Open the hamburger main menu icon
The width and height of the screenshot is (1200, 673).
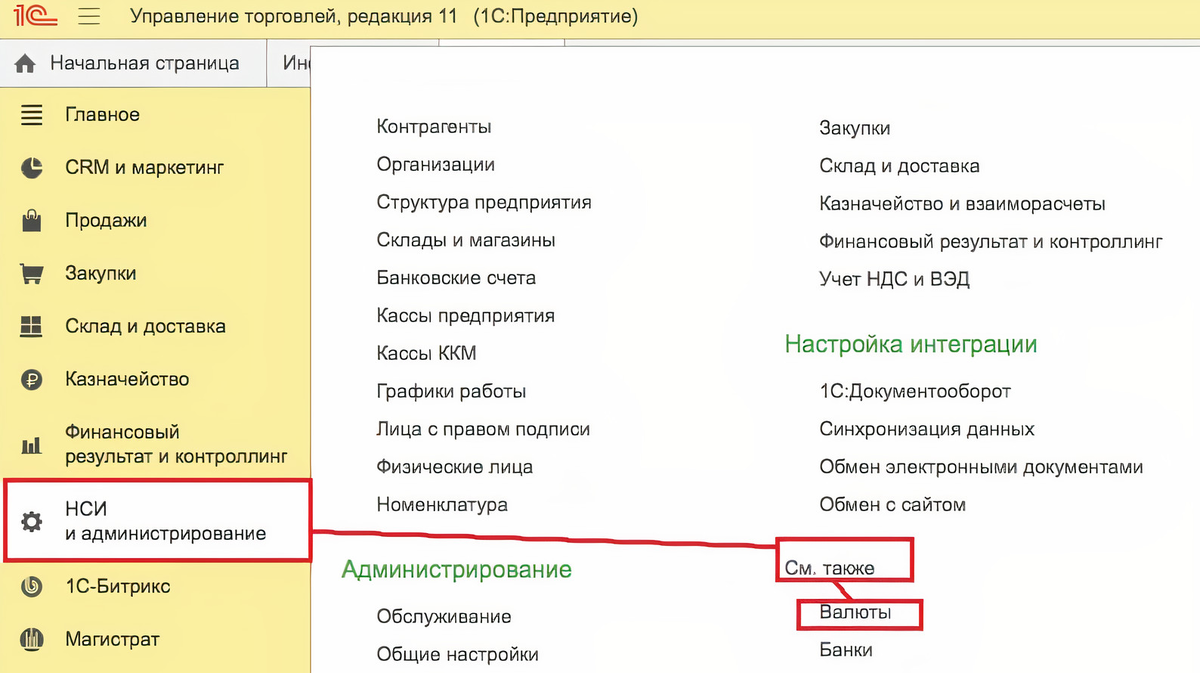coord(89,17)
